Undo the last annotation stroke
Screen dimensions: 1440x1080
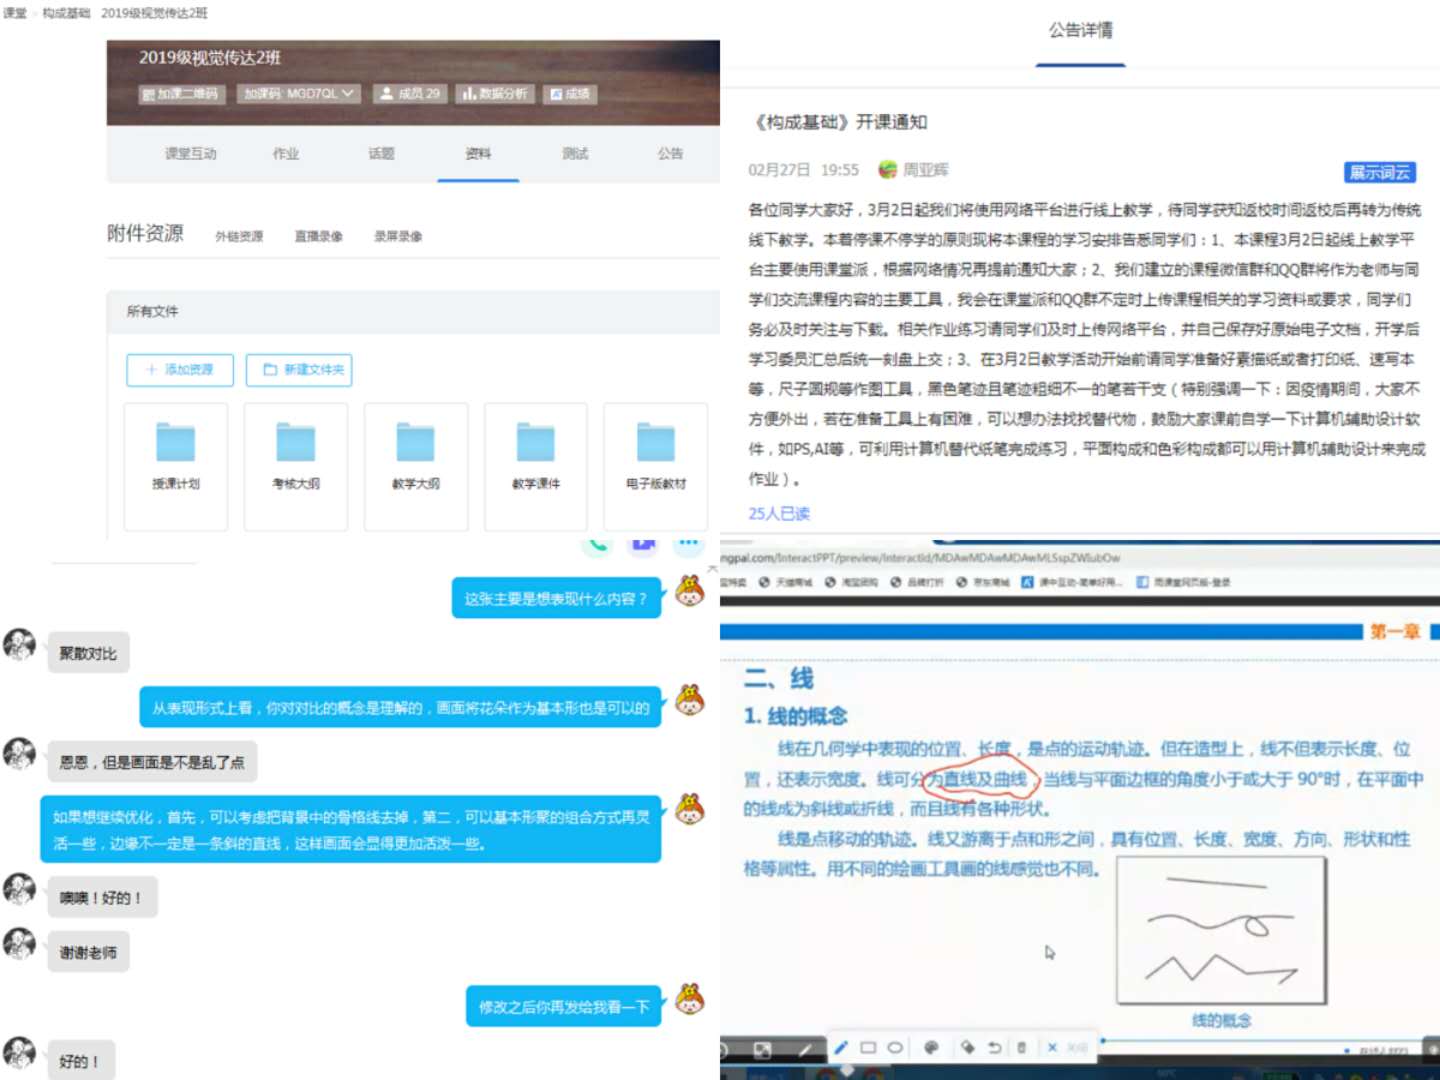[995, 1046]
